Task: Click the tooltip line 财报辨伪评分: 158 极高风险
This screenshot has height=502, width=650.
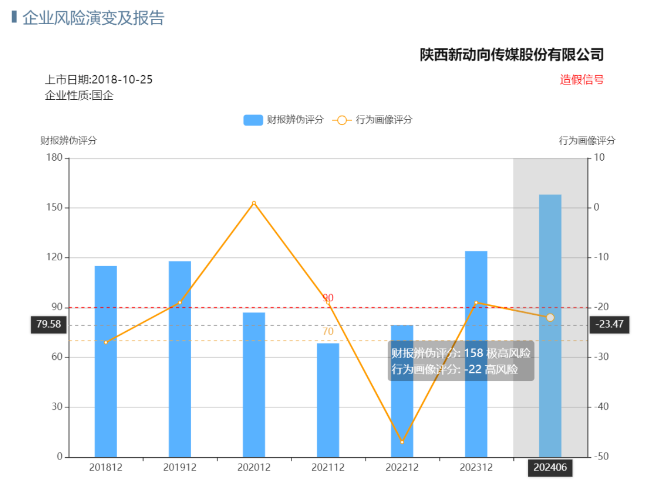Action: tap(461, 353)
